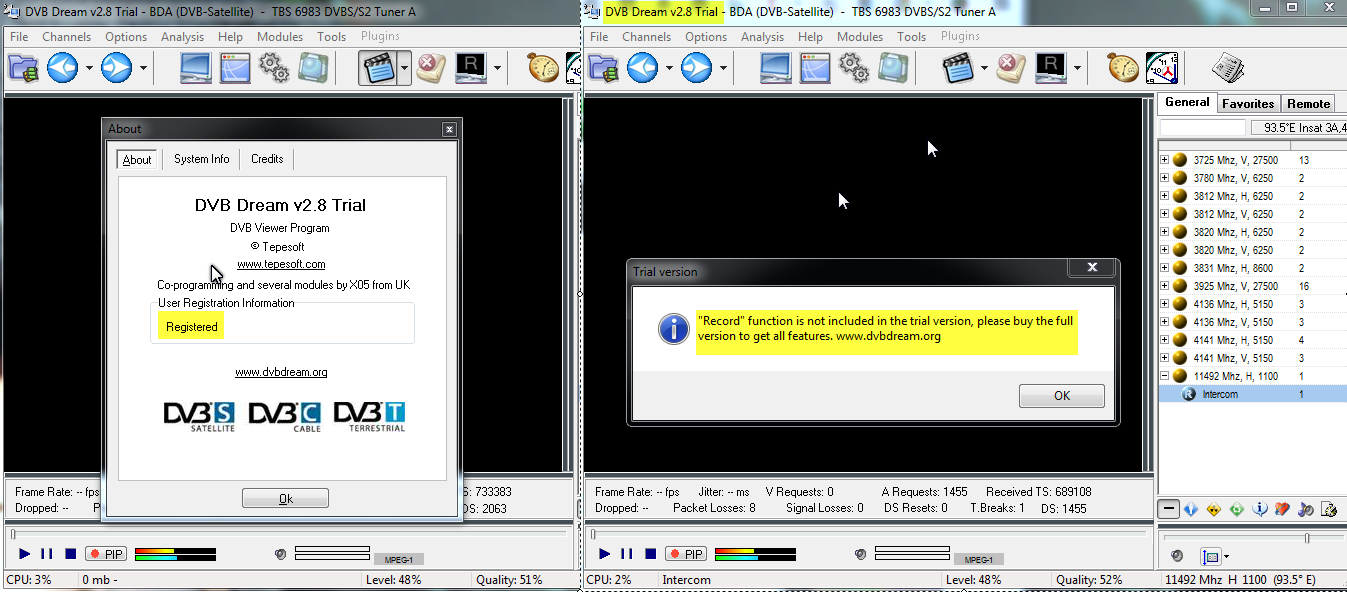Image resolution: width=1347 pixels, height=592 pixels.
Task: Click Ok button in About dialog
Action: [x=285, y=499]
